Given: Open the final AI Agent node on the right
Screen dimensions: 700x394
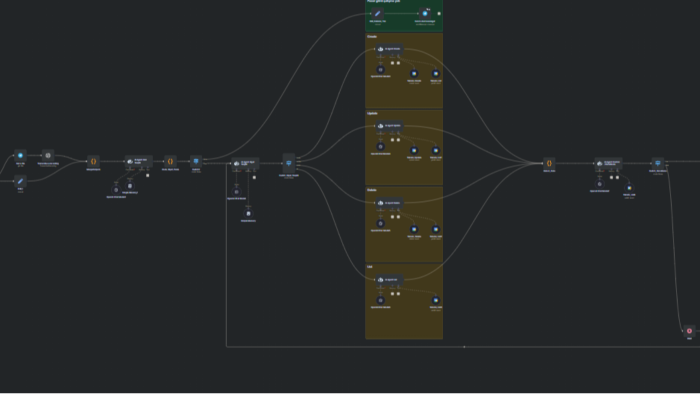Looking at the screenshot, I should point(608,163).
